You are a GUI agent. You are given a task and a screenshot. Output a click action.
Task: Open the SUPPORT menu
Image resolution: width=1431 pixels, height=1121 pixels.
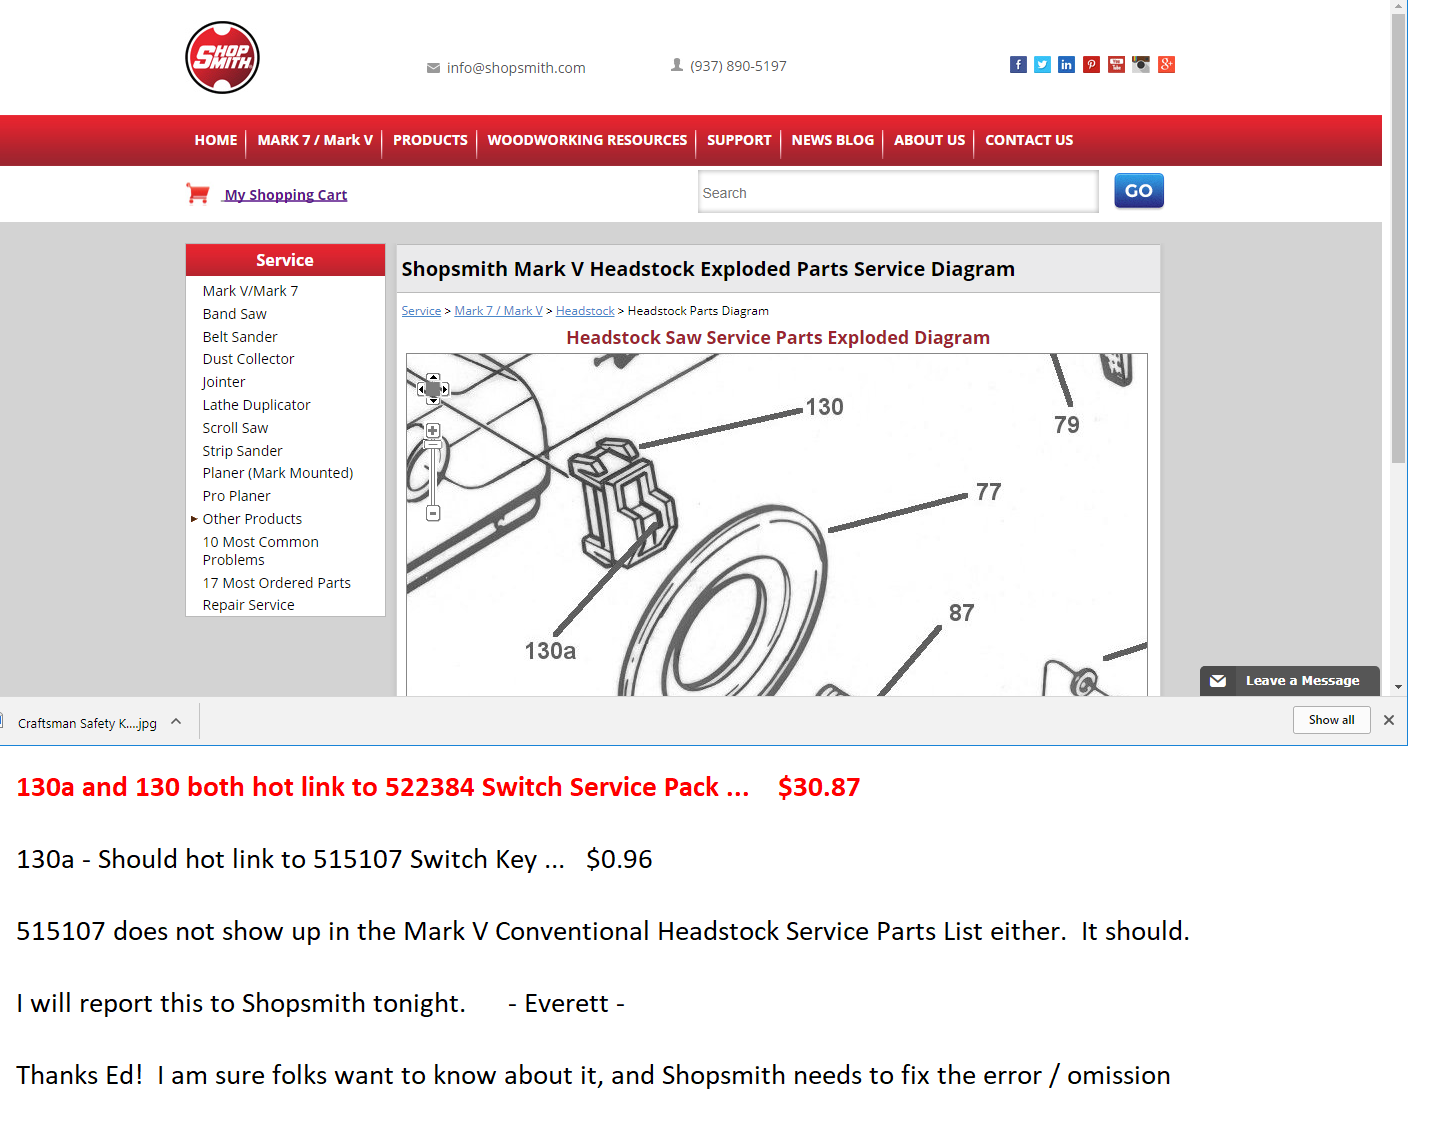[x=739, y=140]
